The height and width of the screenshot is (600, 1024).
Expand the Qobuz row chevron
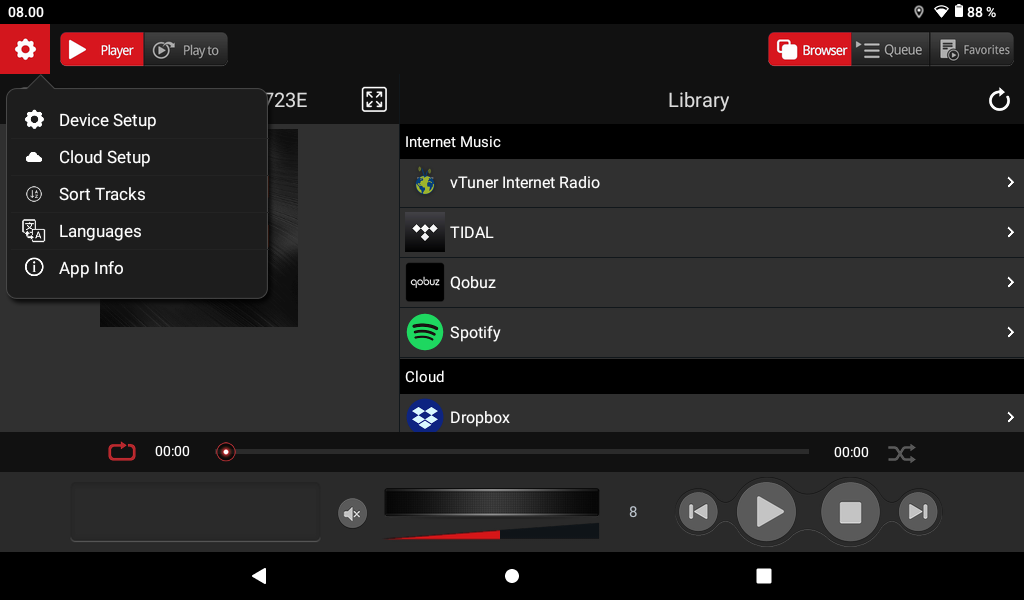tap(1010, 282)
